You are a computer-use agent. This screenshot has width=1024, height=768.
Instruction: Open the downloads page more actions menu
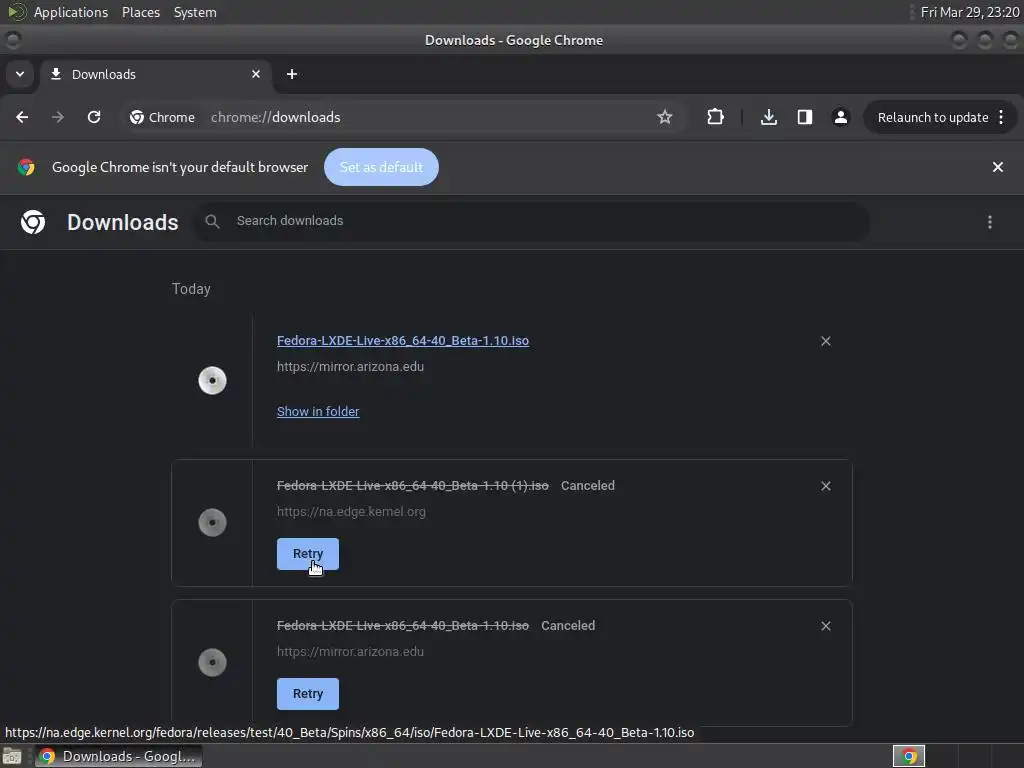989,222
